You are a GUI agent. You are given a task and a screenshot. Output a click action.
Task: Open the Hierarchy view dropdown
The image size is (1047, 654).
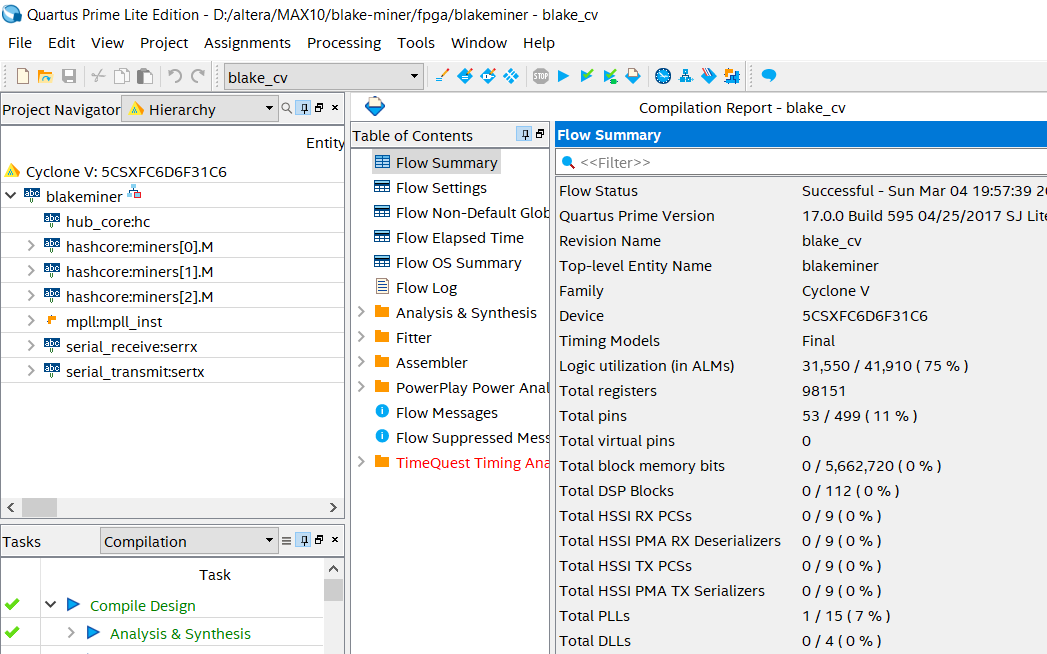pos(269,108)
